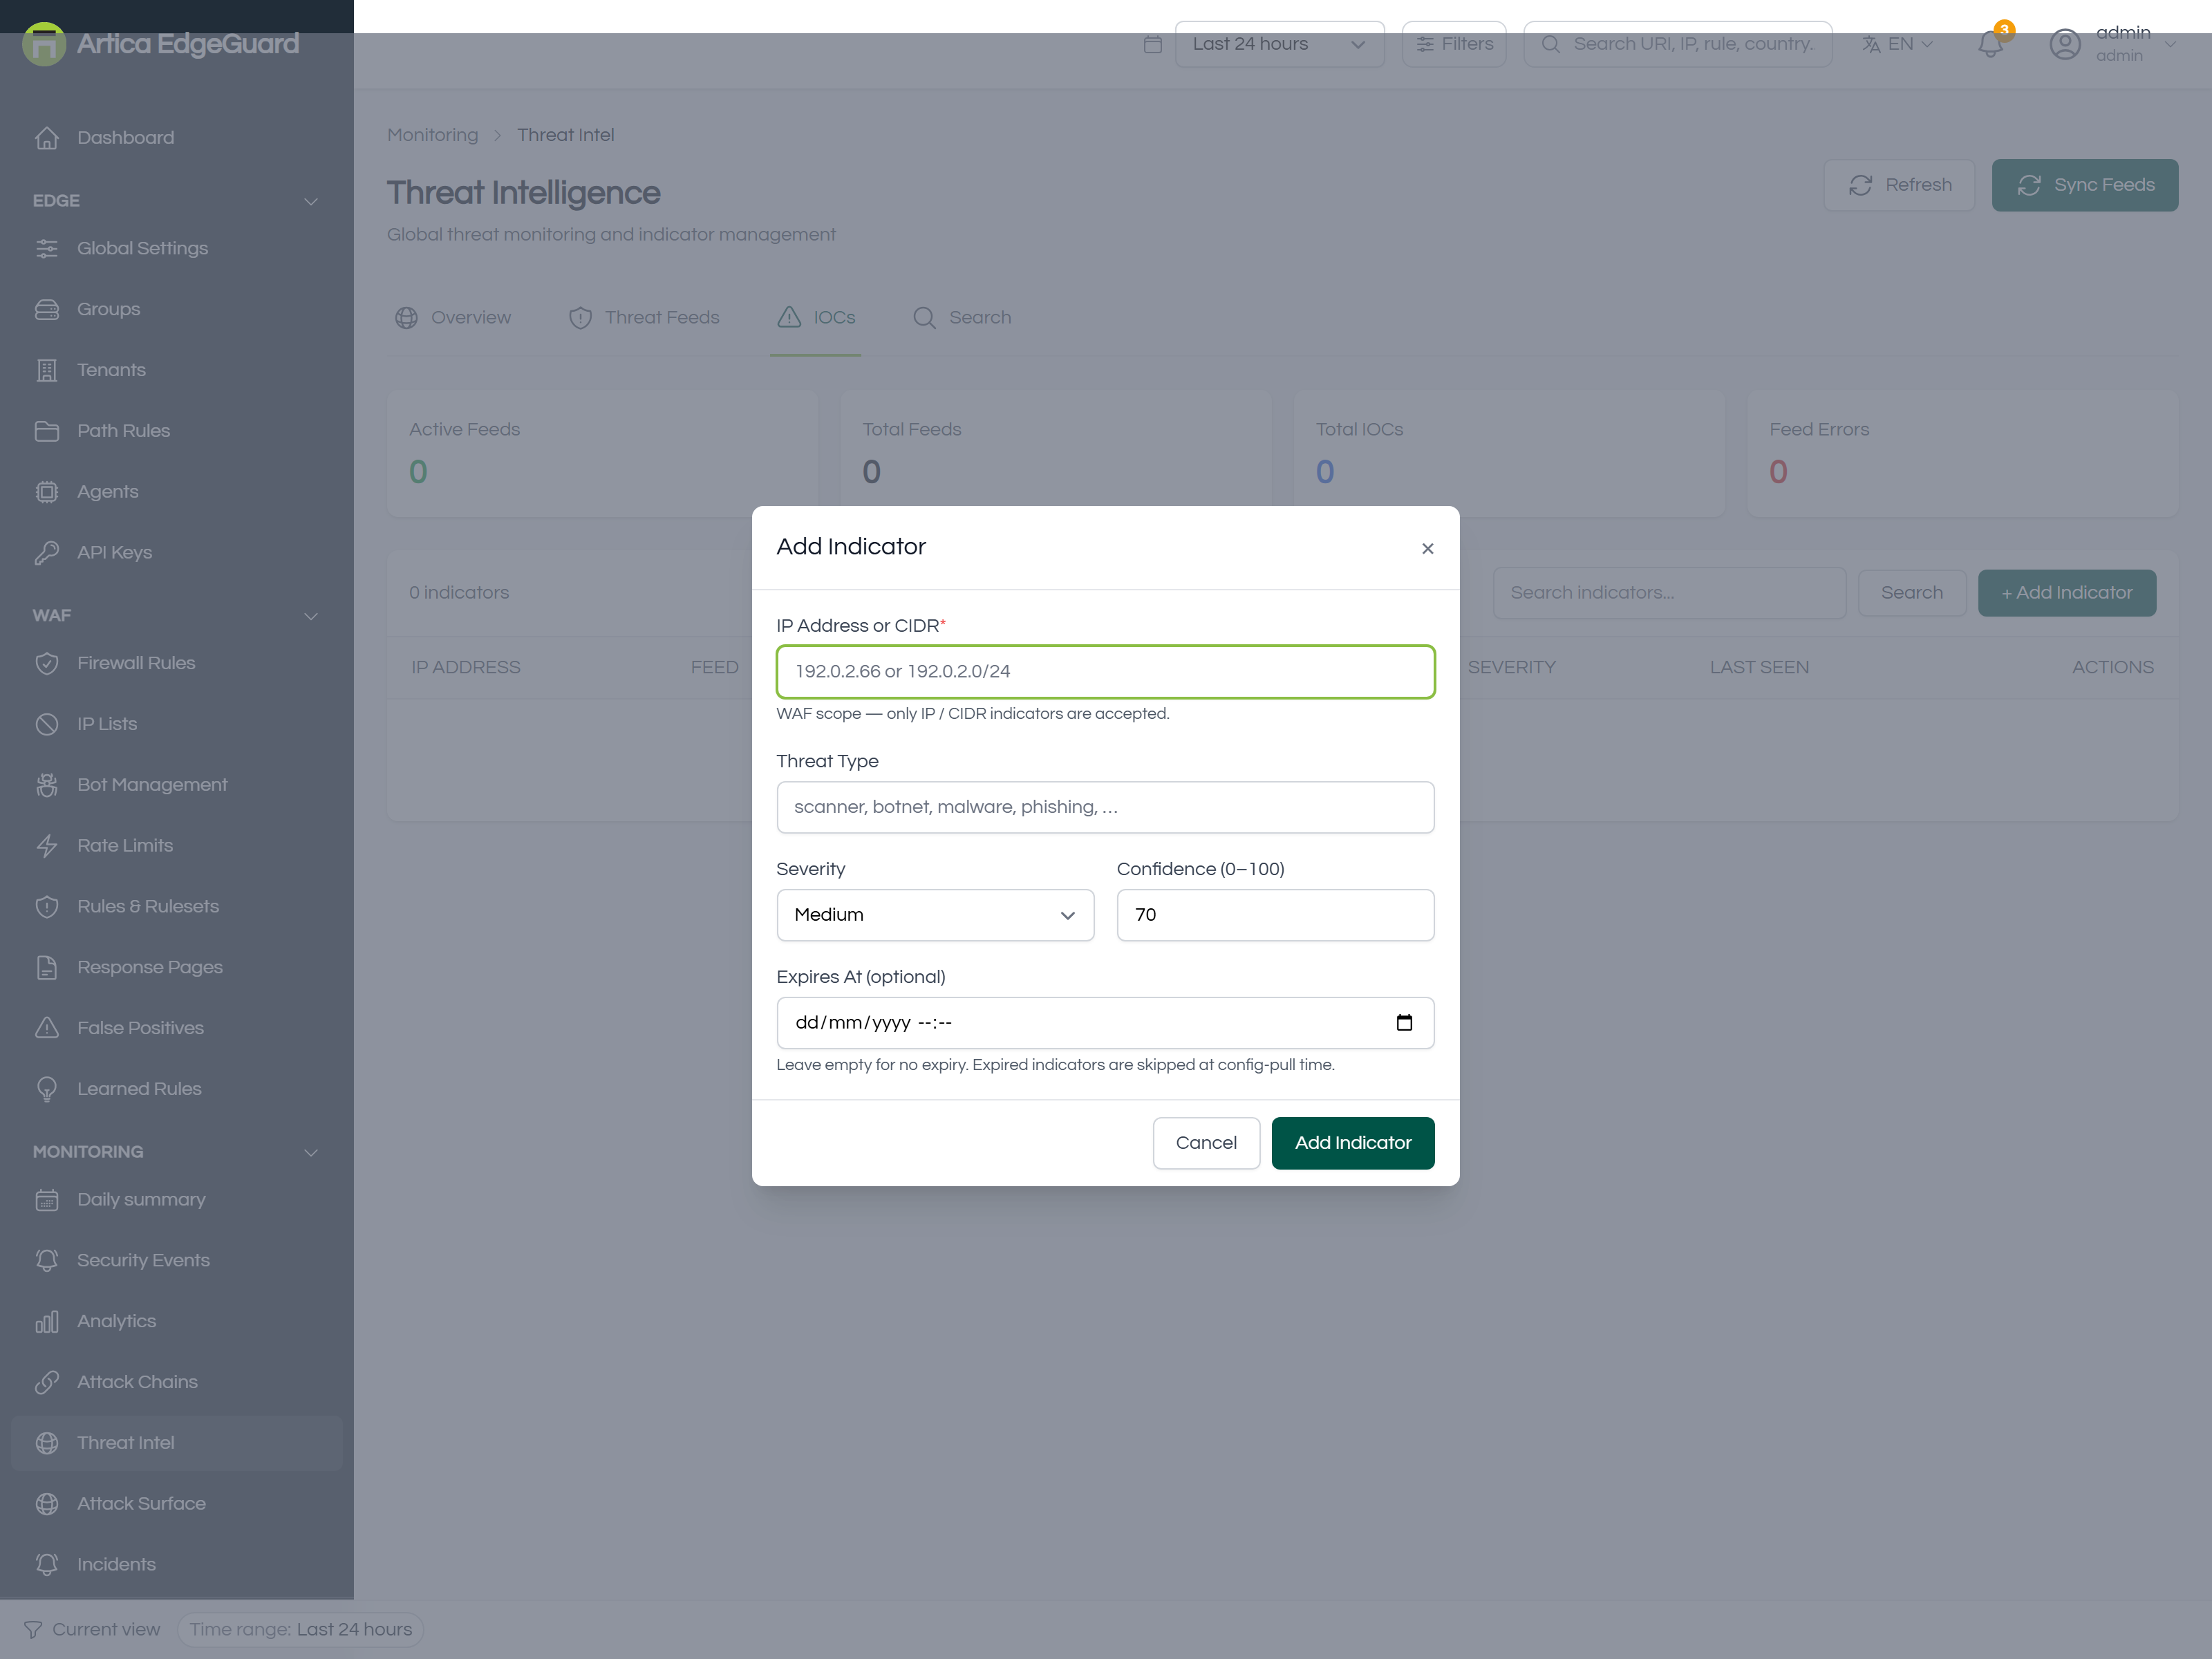The width and height of the screenshot is (2212, 1659).
Task: Close the Add Indicator dialog
Action: pos(1427,548)
